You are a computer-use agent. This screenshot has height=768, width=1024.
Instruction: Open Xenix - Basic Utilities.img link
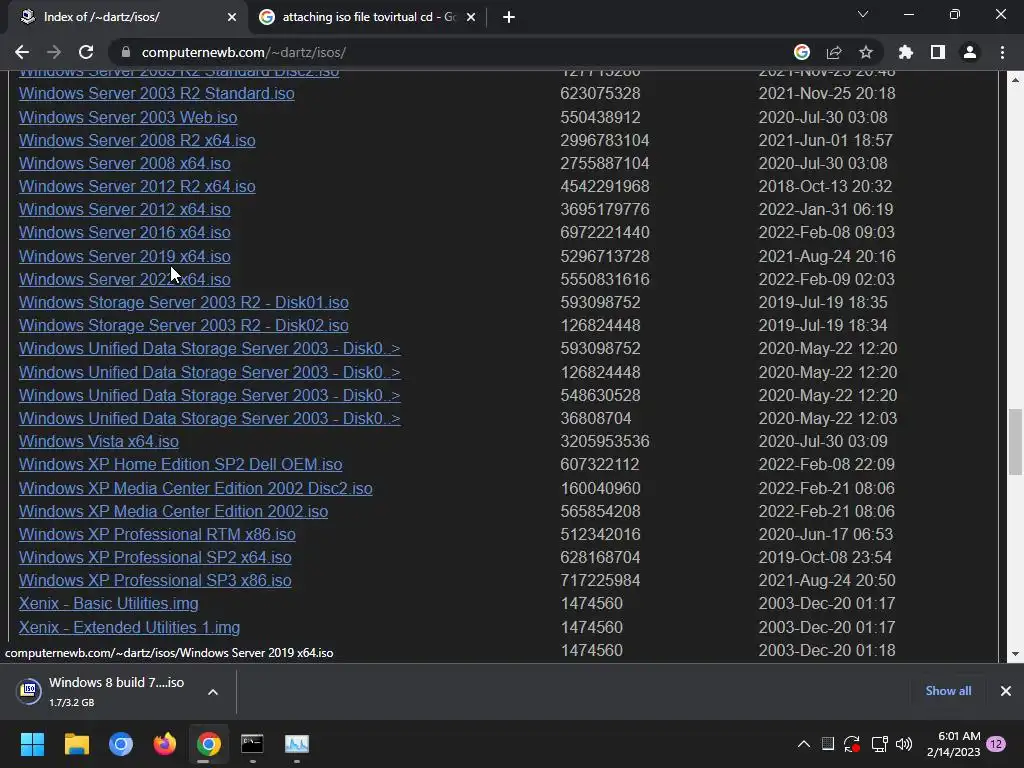[108, 603]
